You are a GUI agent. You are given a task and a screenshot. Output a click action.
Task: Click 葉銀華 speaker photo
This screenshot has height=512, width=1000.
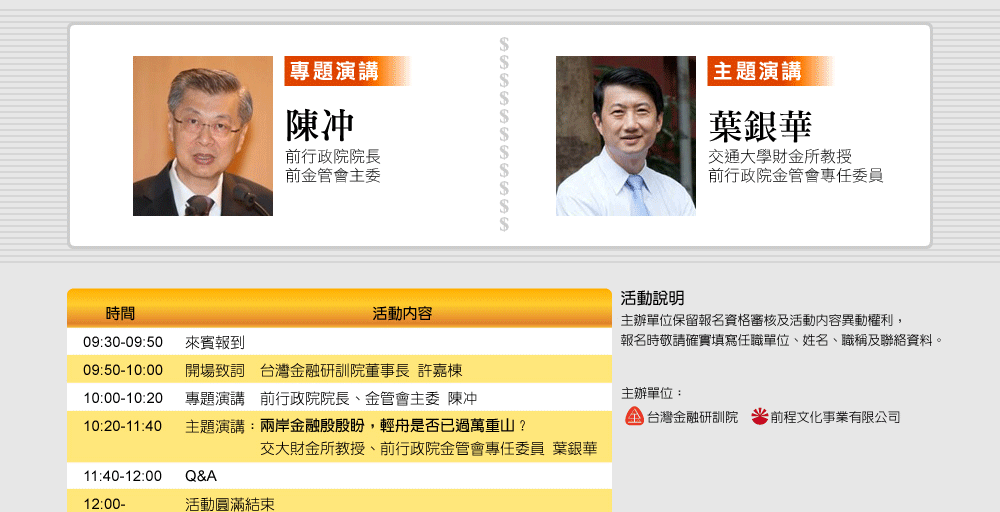click(626, 136)
